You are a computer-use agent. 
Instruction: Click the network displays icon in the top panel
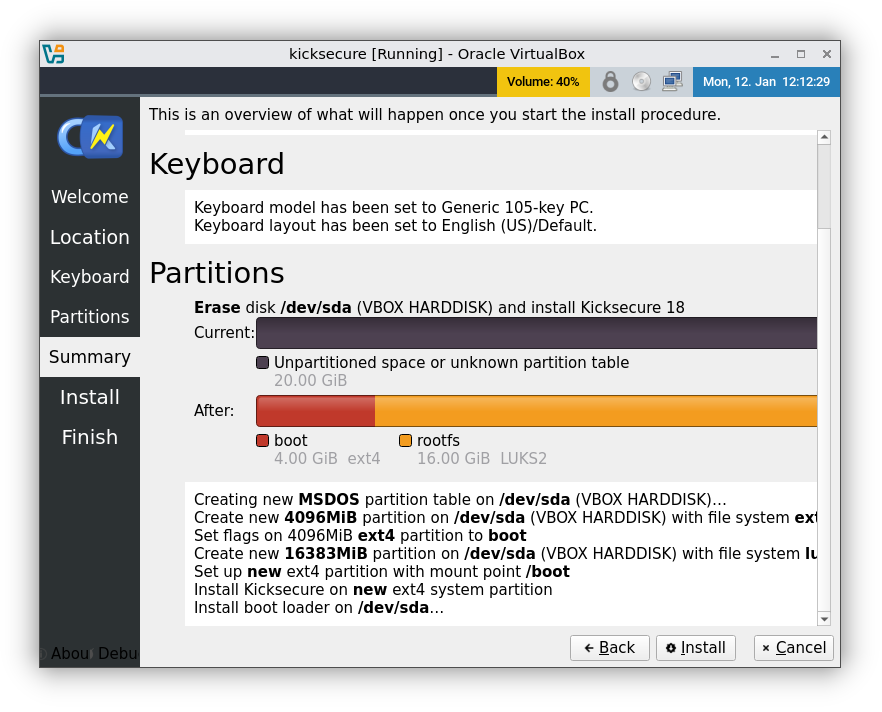click(670, 81)
